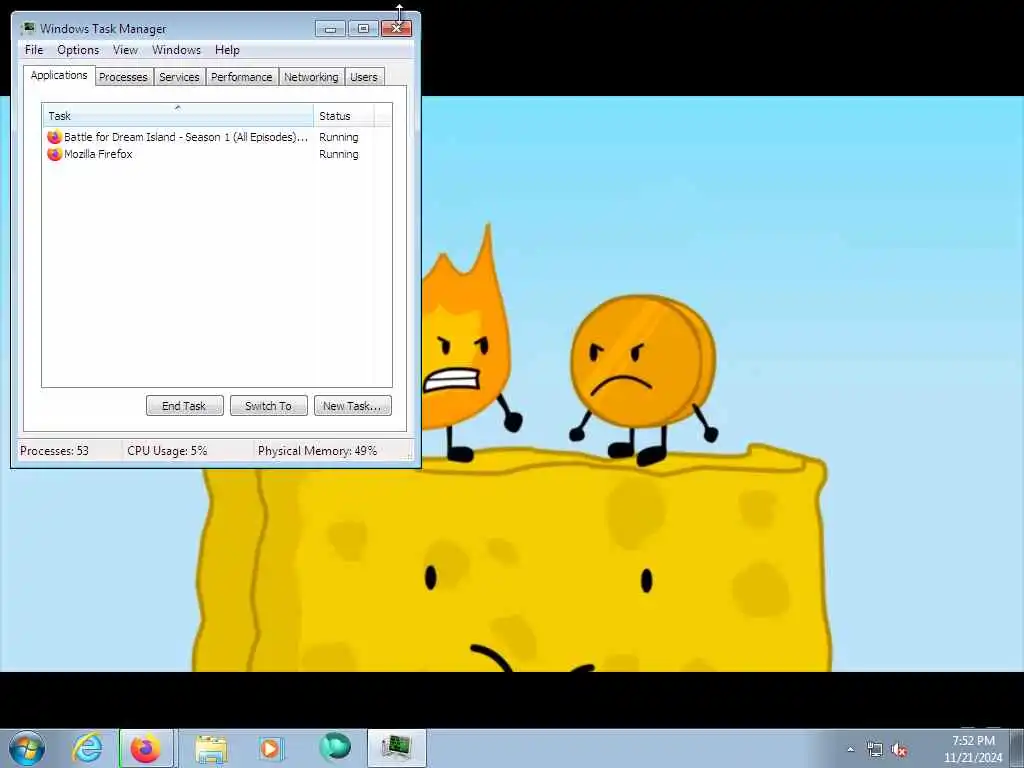Click the muted volume tray icon
This screenshot has width=1024, height=768.
click(899, 750)
